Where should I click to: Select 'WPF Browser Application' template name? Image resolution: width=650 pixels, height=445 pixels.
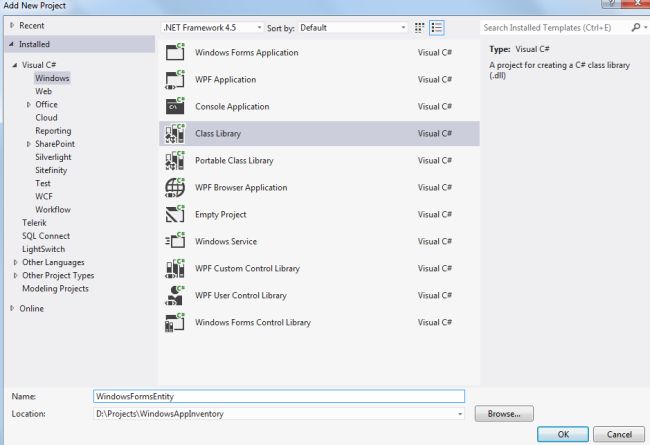(x=241, y=187)
